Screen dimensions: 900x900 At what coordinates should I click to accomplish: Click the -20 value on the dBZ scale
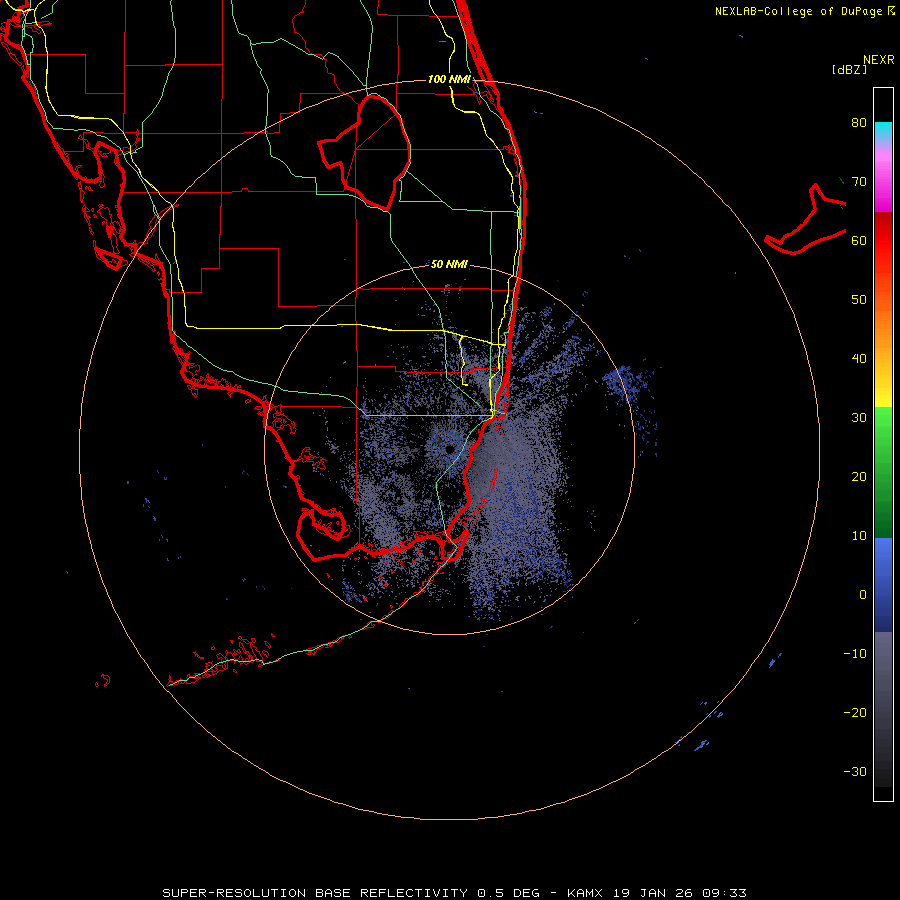pyautogui.click(x=855, y=712)
